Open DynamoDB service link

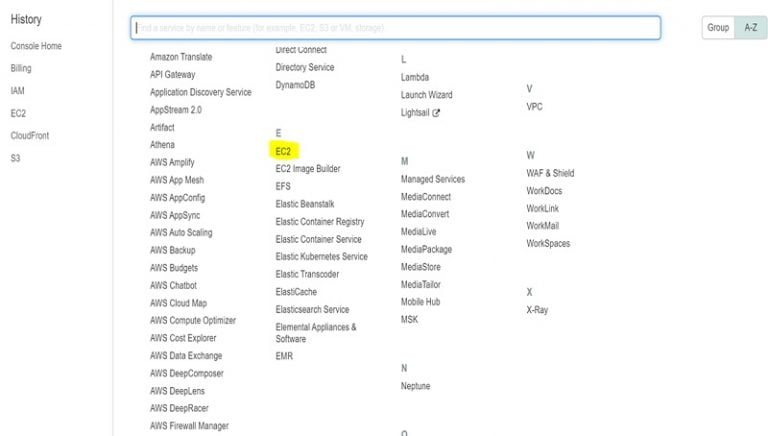[297, 85]
